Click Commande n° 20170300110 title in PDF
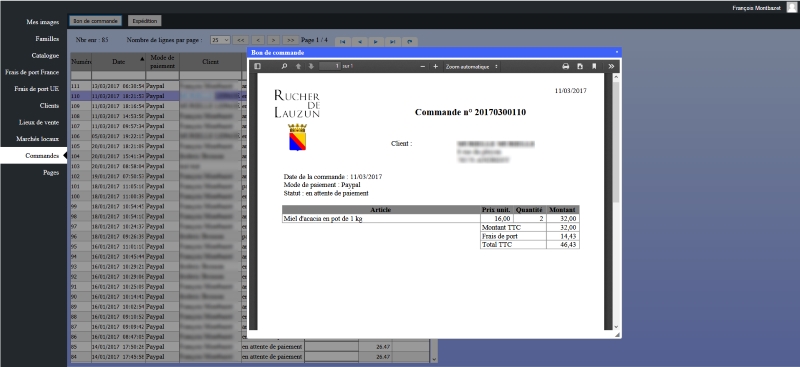Image resolution: width=800 pixels, height=367 pixels. click(470, 112)
